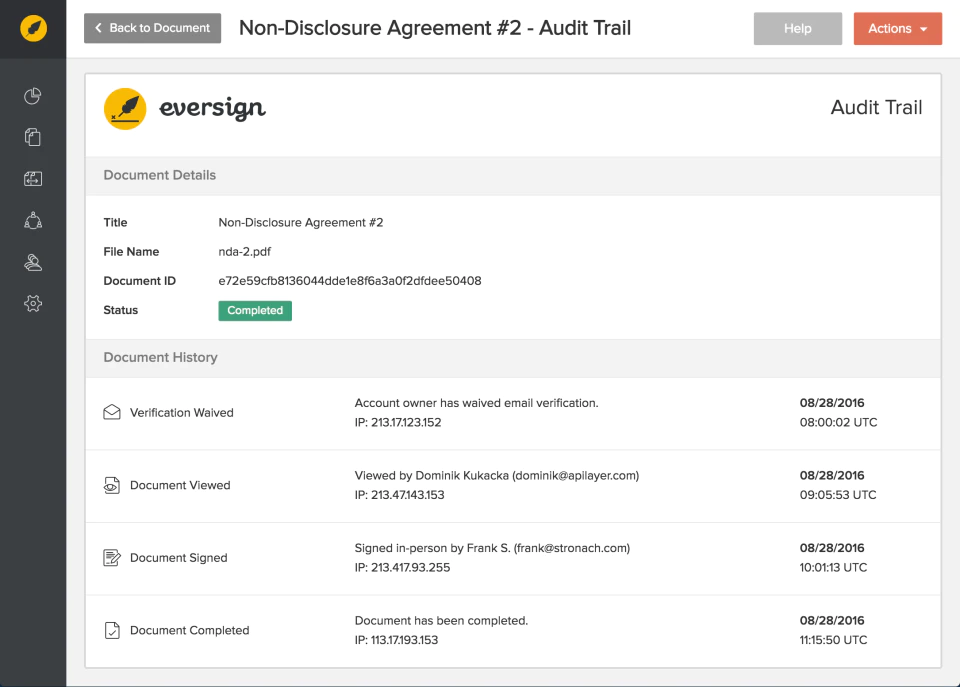Screen dimensions: 960x687
Task: Click the Completed status badge
Action: tap(255, 310)
